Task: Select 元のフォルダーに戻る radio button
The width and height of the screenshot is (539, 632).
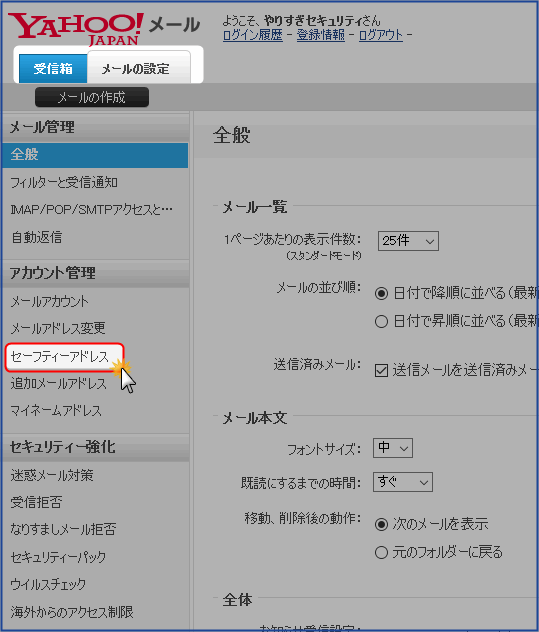Action: [x=381, y=552]
